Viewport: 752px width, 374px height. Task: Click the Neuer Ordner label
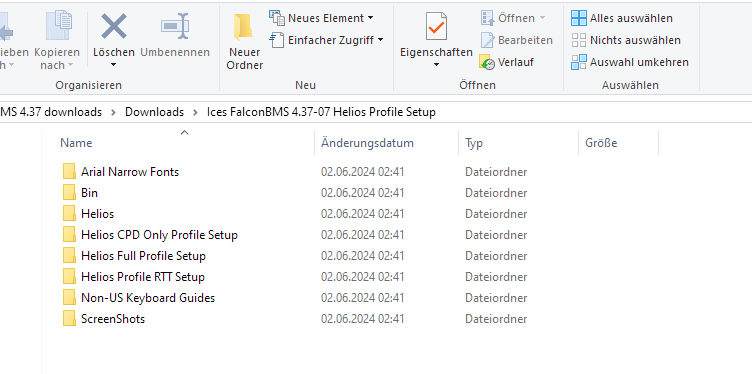coord(245,58)
